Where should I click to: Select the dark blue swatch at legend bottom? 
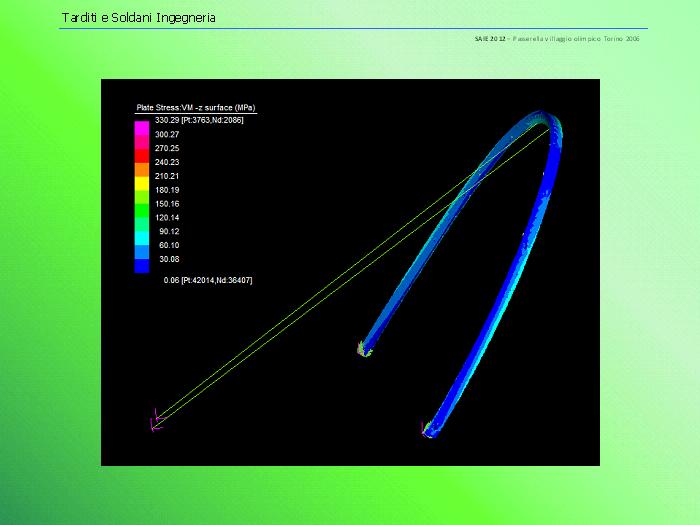[142, 266]
